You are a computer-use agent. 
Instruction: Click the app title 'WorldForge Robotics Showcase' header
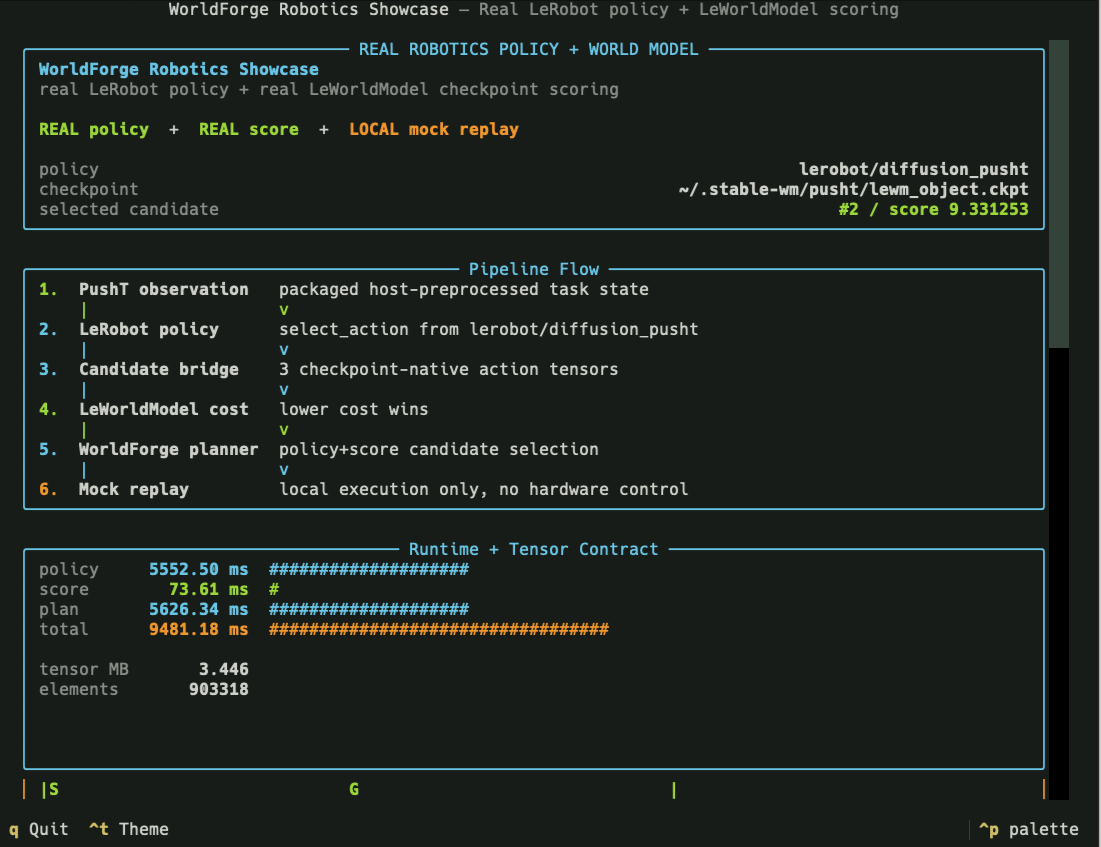coord(308,10)
